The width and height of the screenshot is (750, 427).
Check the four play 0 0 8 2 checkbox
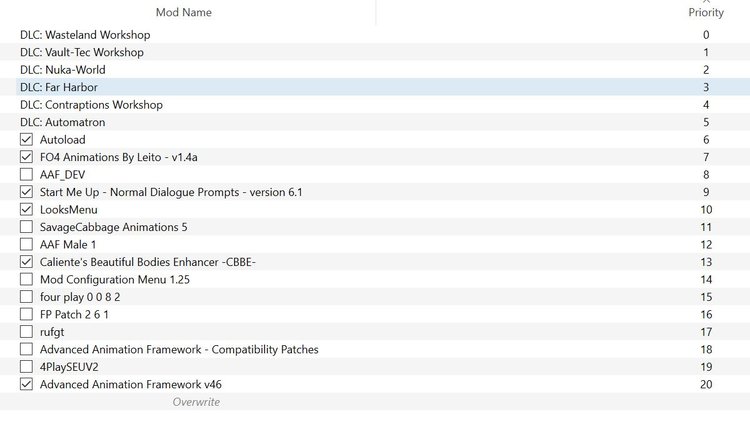click(26, 296)
